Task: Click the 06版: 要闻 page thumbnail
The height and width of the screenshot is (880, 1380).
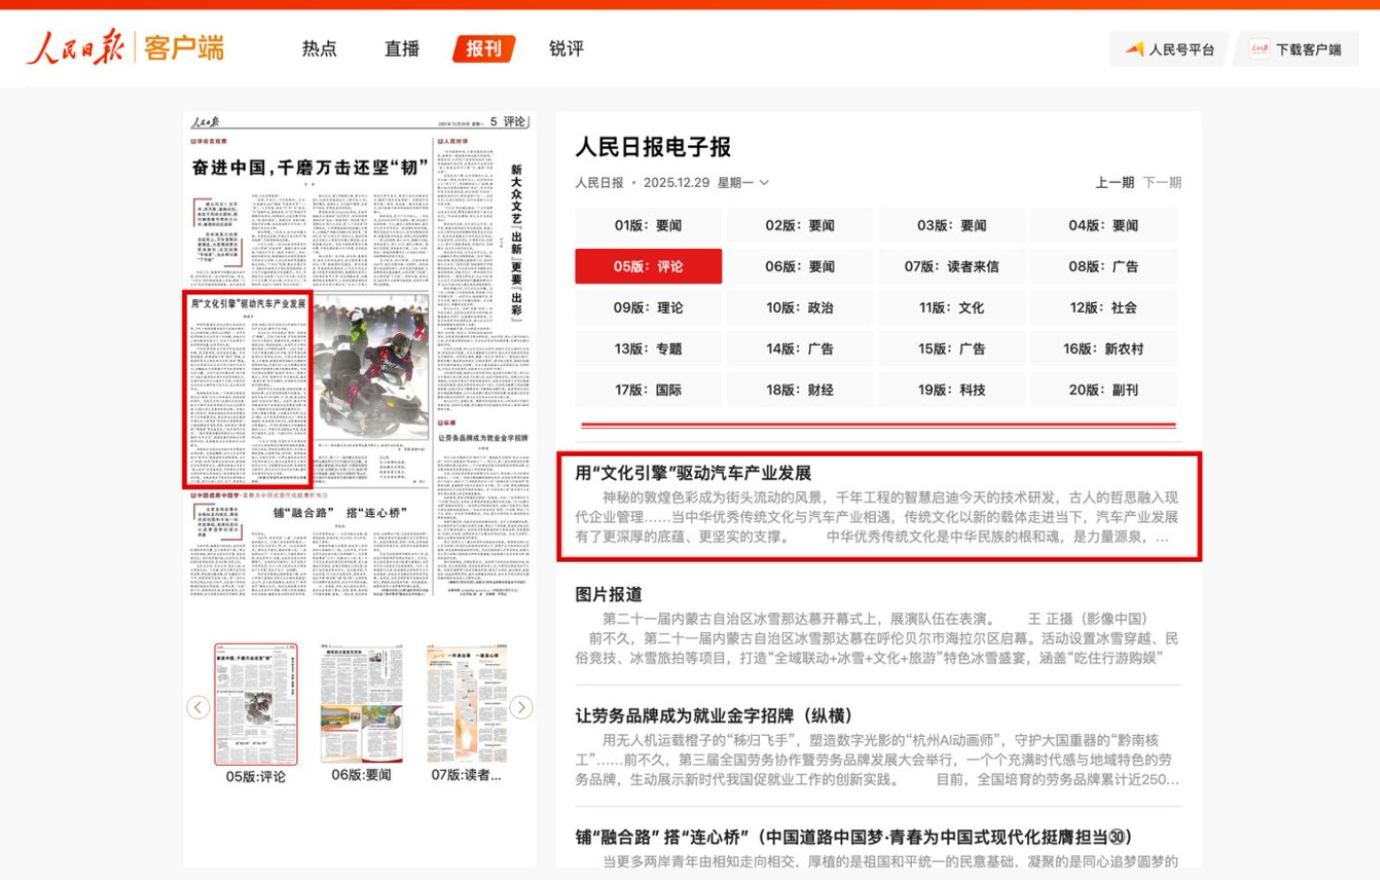Action: 361,704
